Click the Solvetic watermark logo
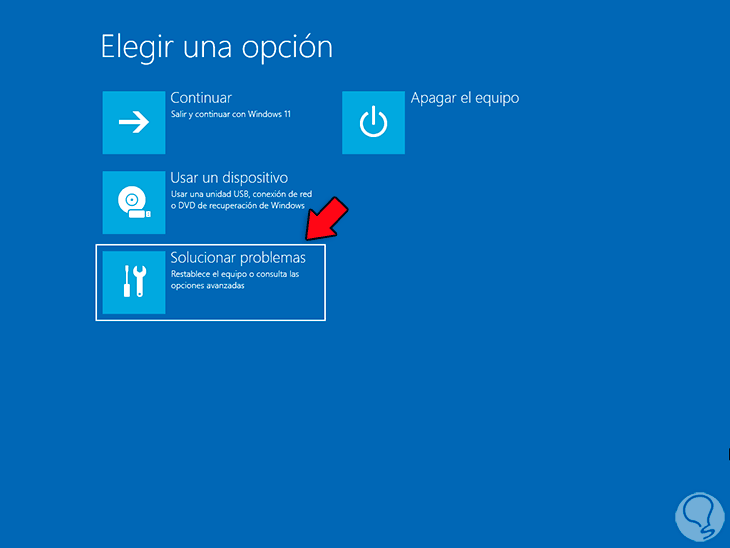730x548 pixels. click(x=699, y=517)
